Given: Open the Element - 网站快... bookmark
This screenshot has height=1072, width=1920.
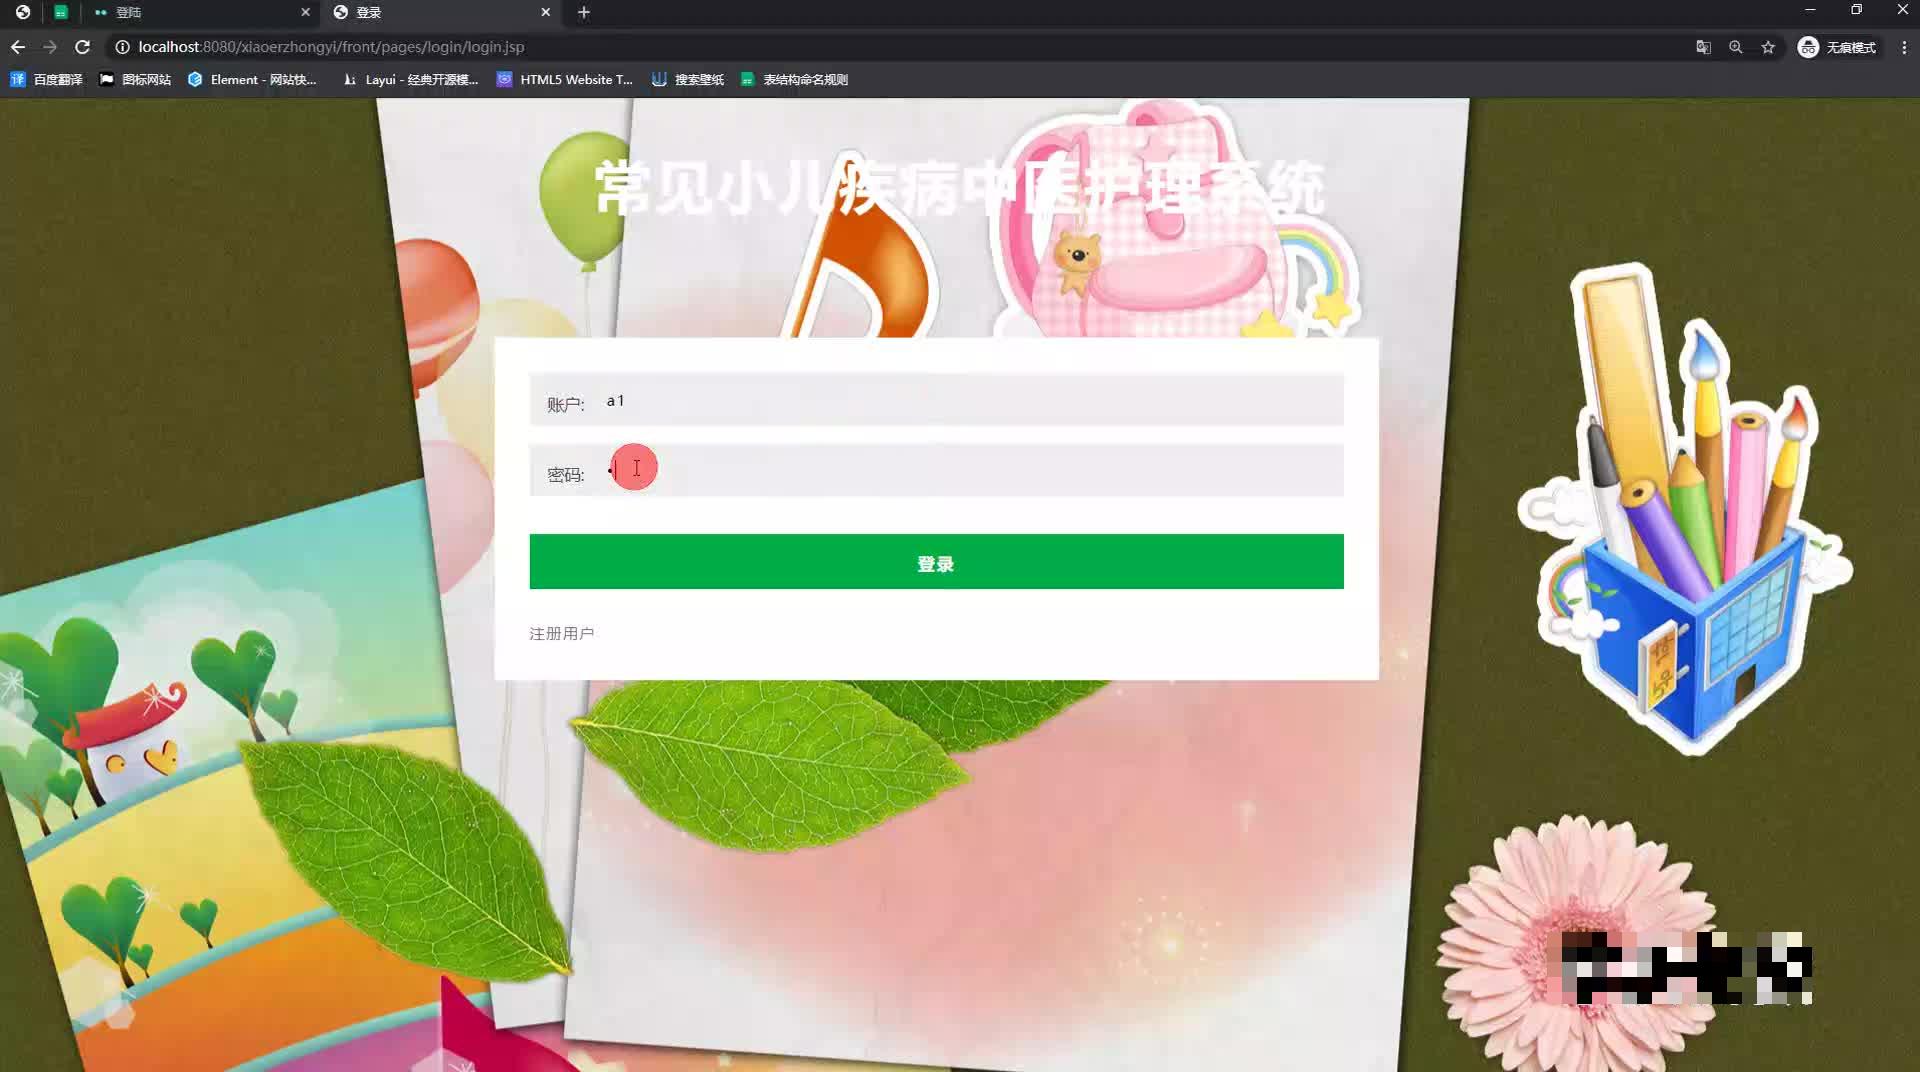Looking at the screenshot, I should (252, 80).
